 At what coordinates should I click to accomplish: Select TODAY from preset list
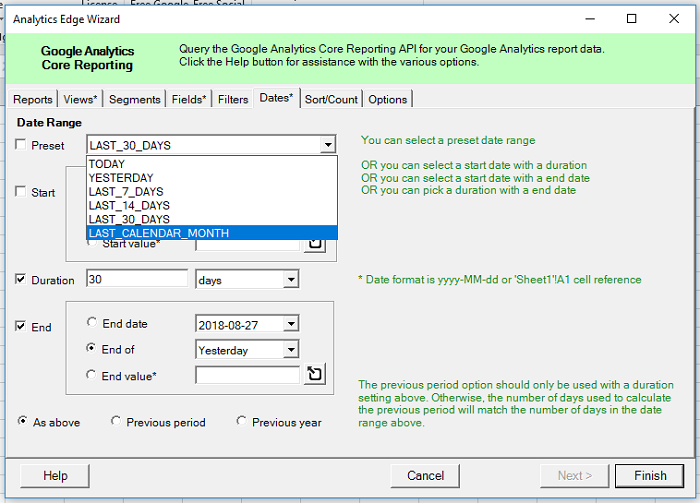[x=212, y=164]
